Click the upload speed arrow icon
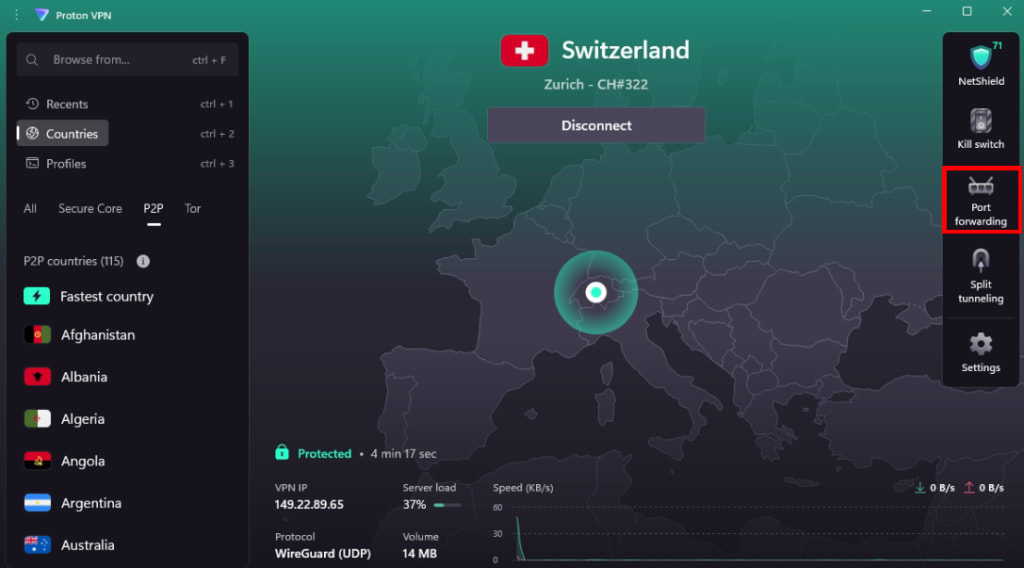1024x568 pixels. click(x=969, y=488)
